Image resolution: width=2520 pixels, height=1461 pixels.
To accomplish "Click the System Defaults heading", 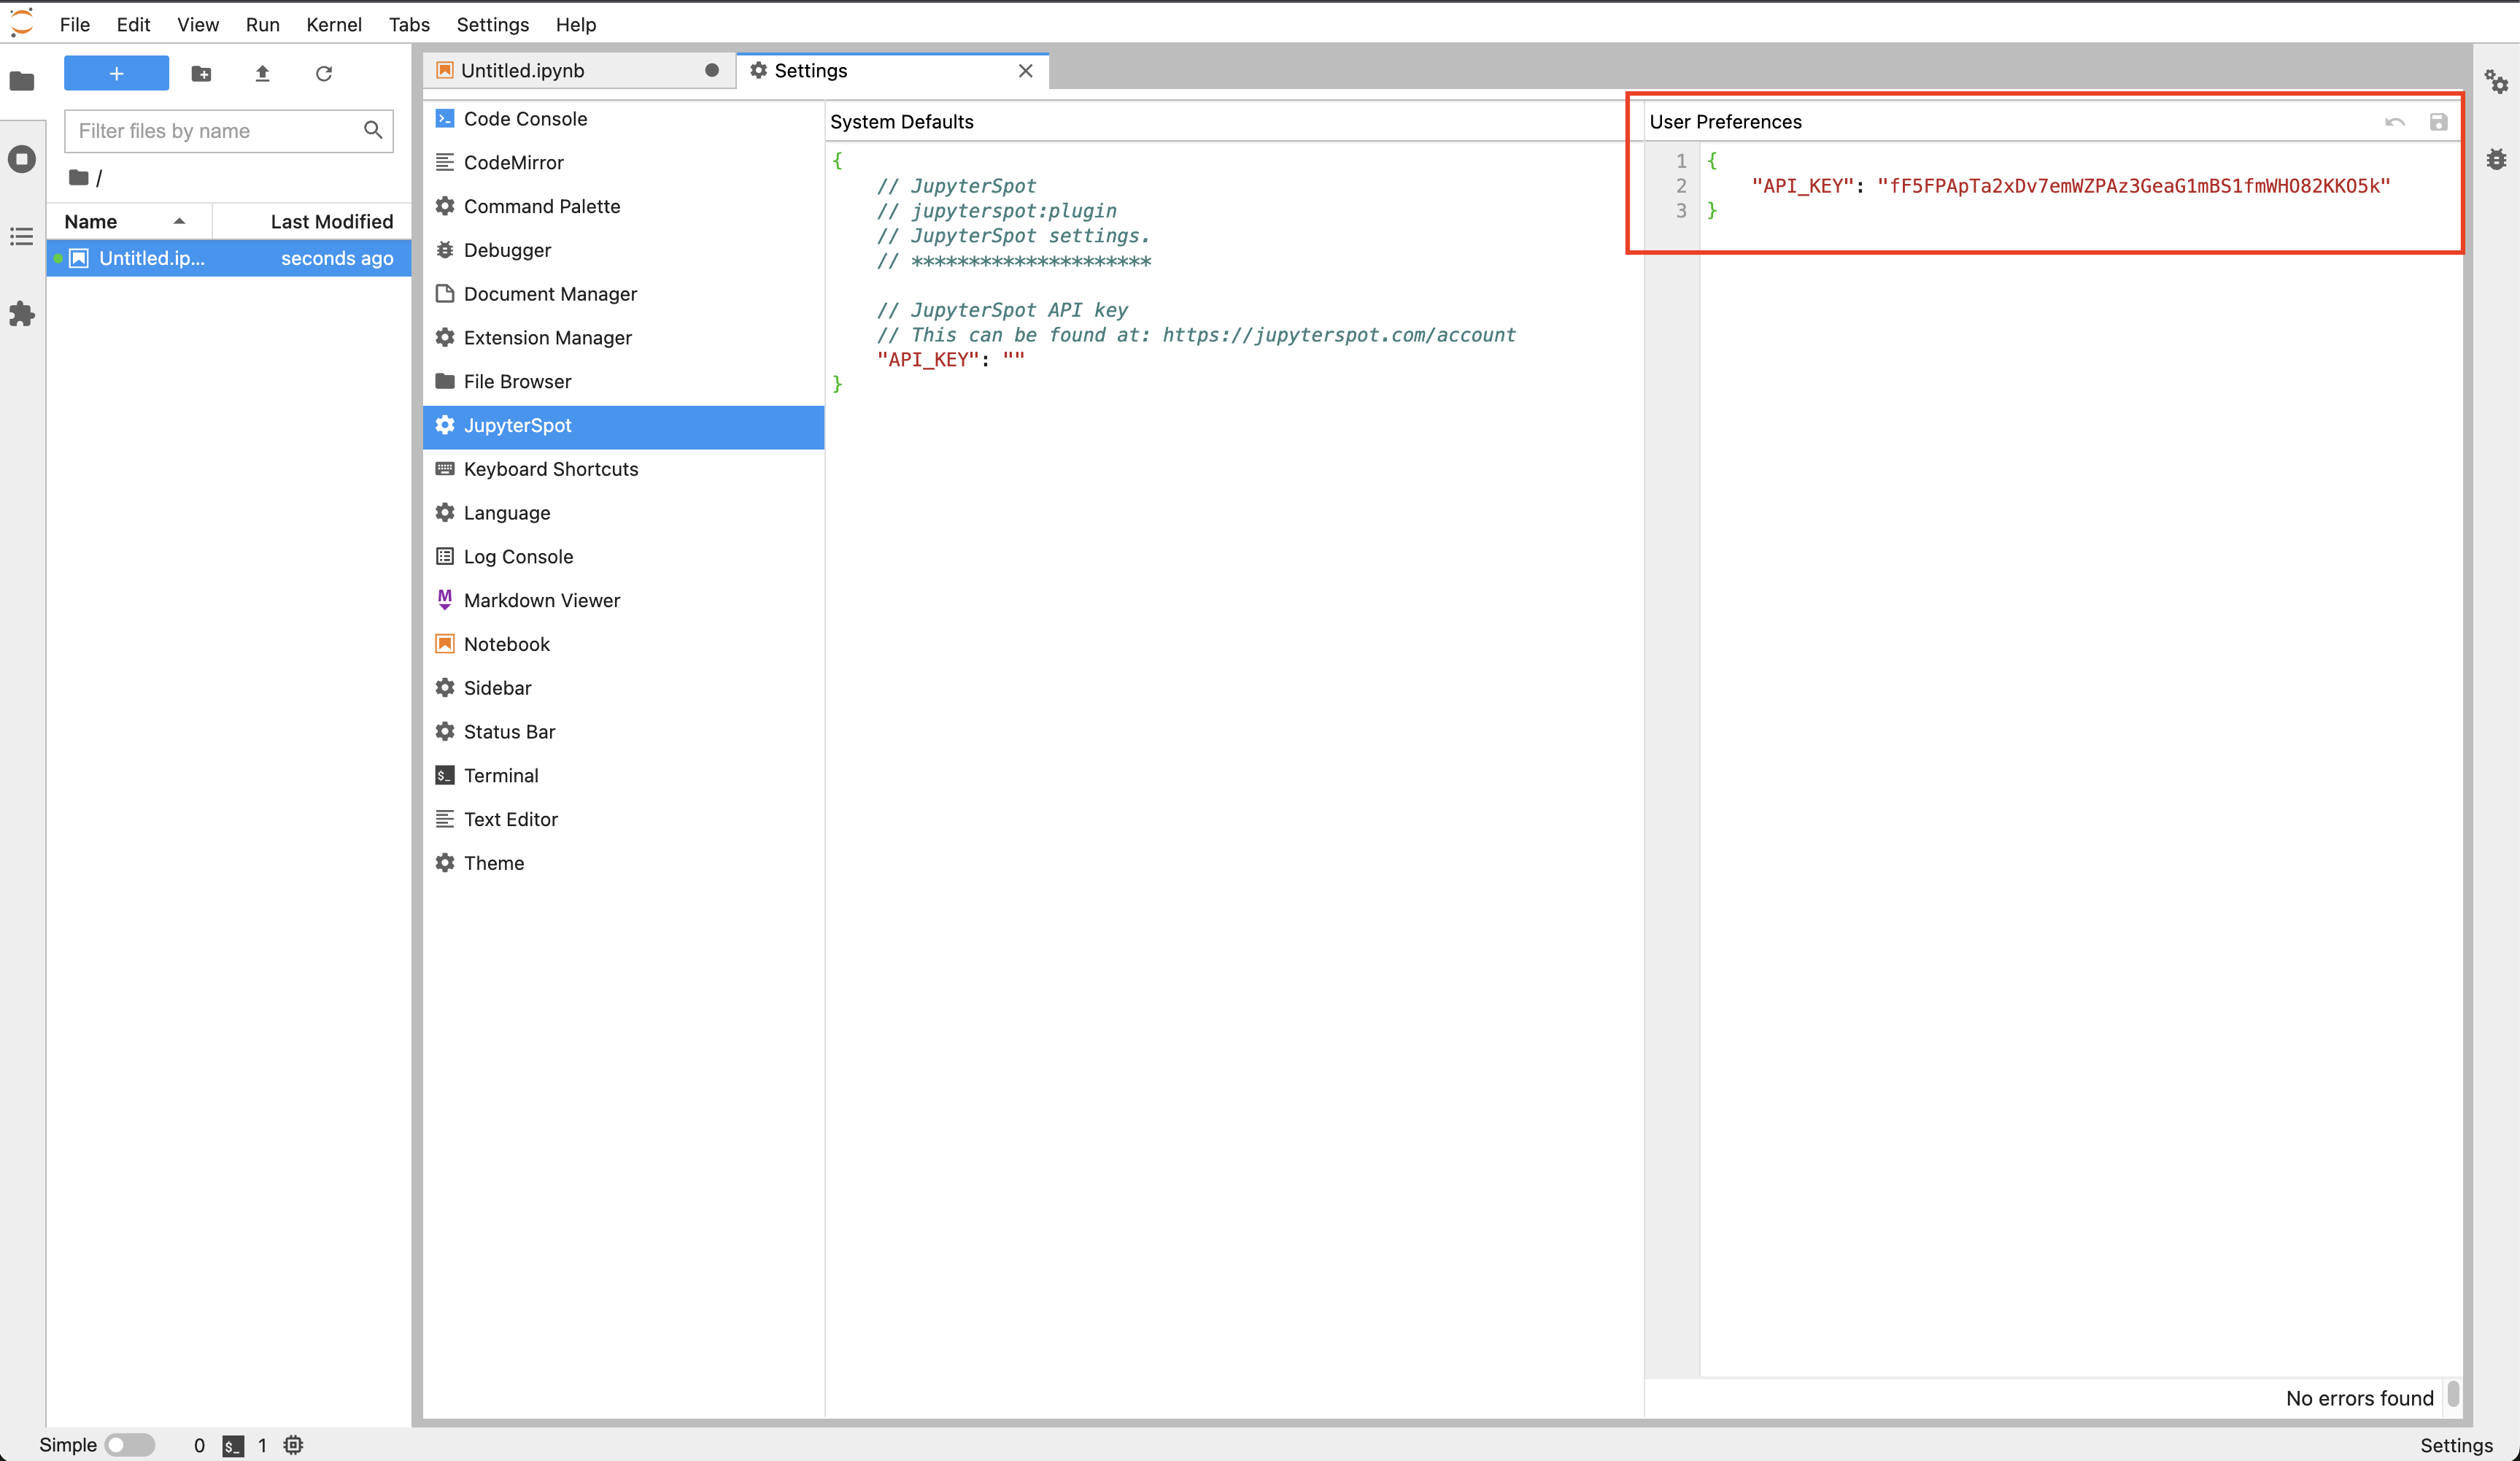I will (901, 122).
